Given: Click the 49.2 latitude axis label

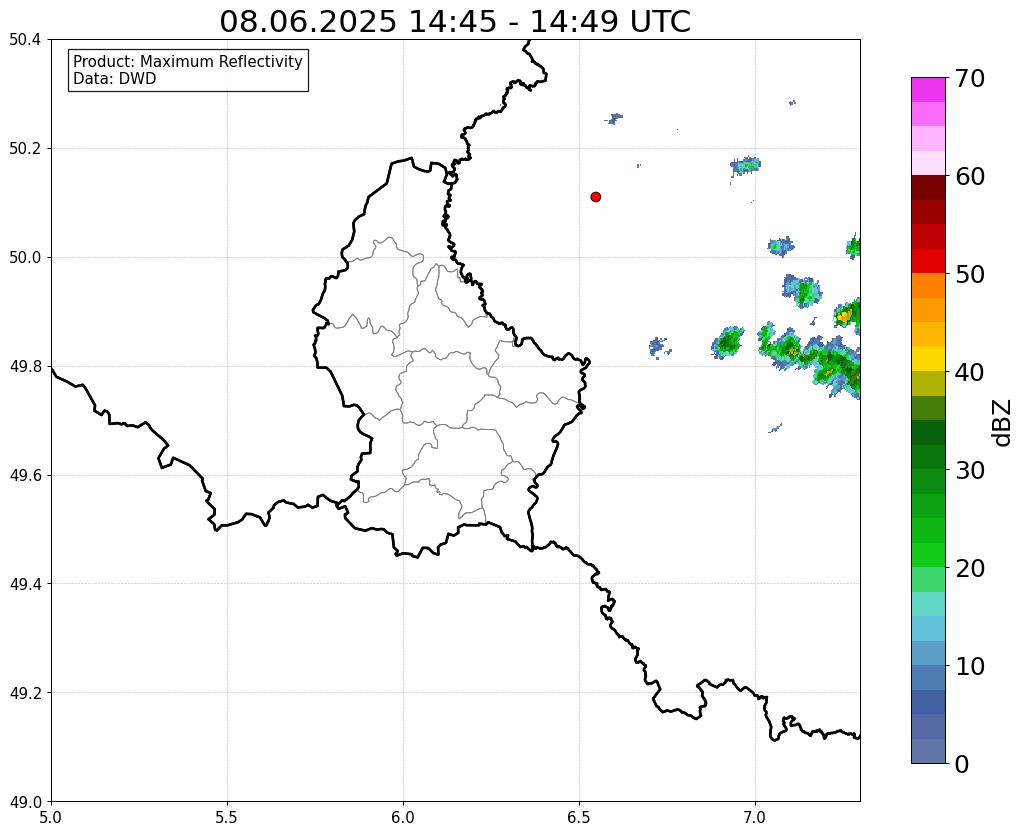Looking at the screenshot, I should pyautogui.click(x=25, y=693).
